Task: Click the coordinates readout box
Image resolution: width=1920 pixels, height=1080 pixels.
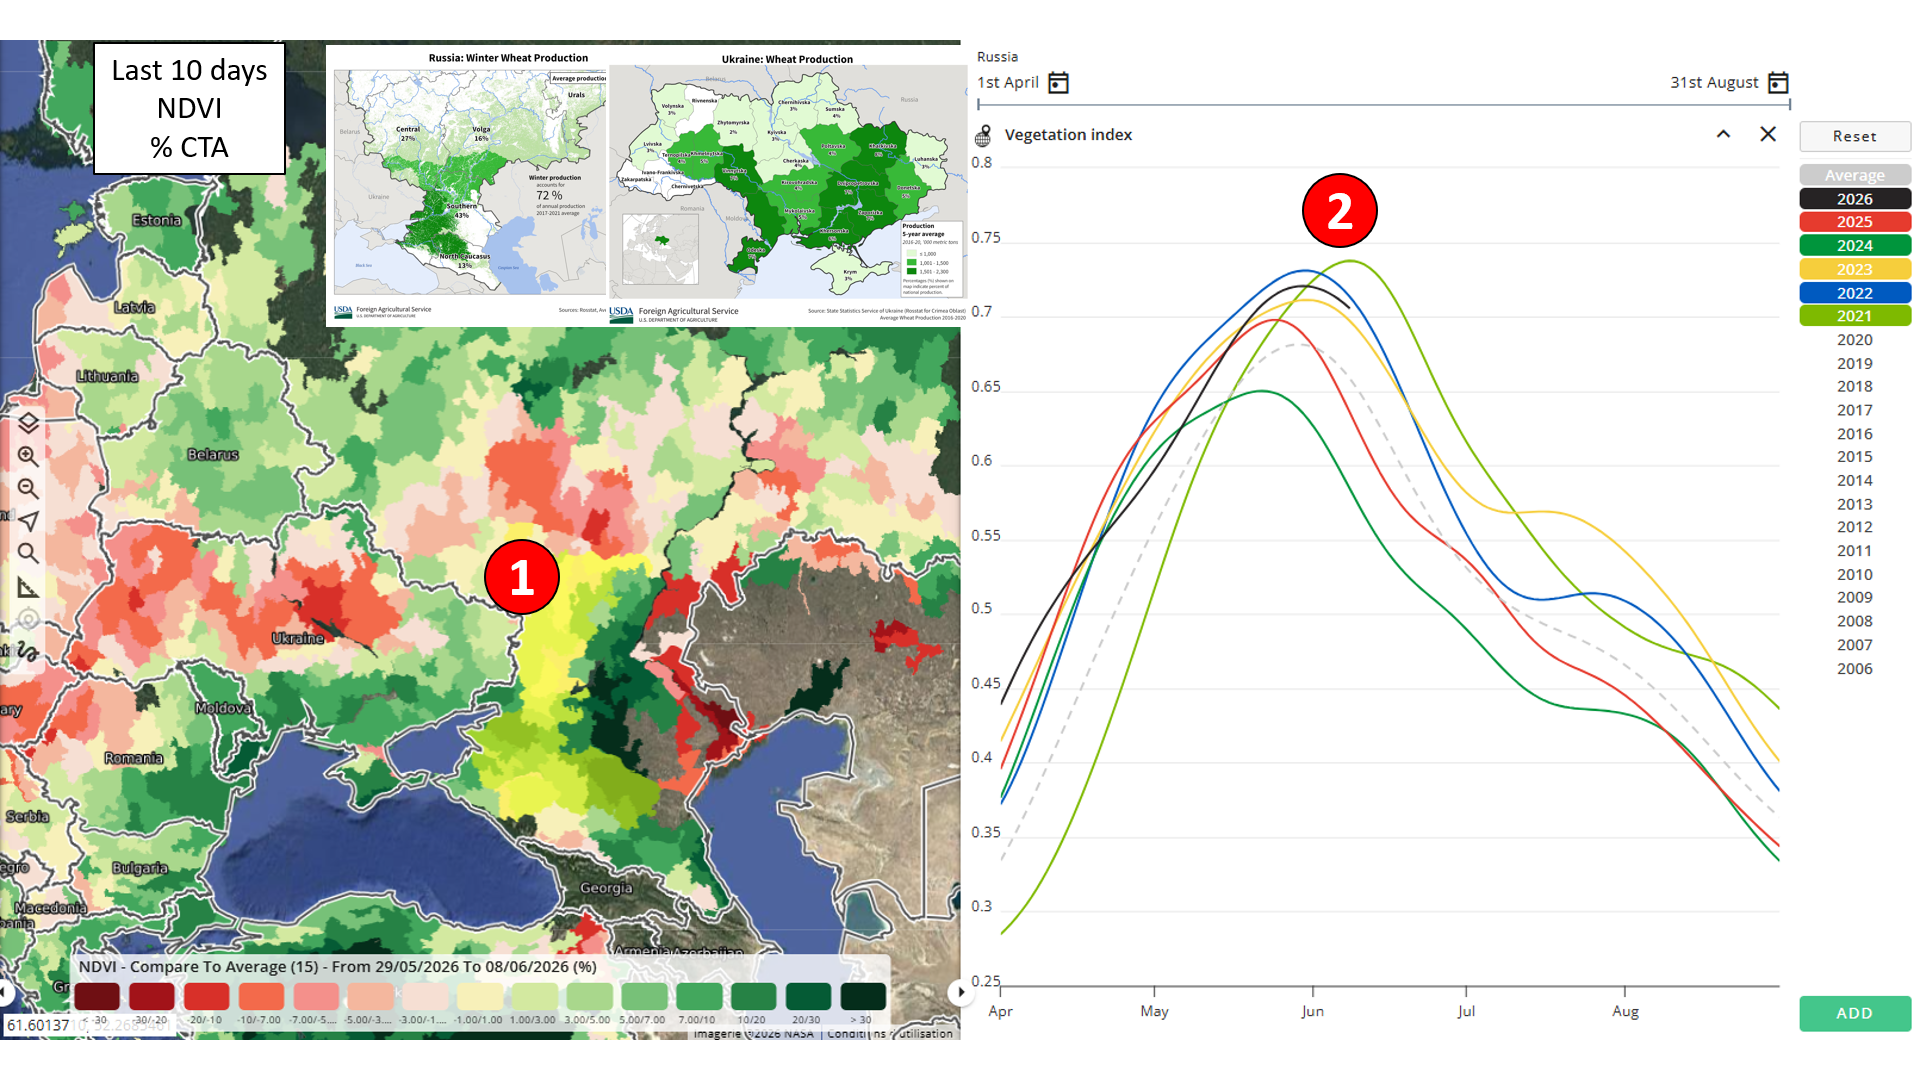Action: 90,1025
